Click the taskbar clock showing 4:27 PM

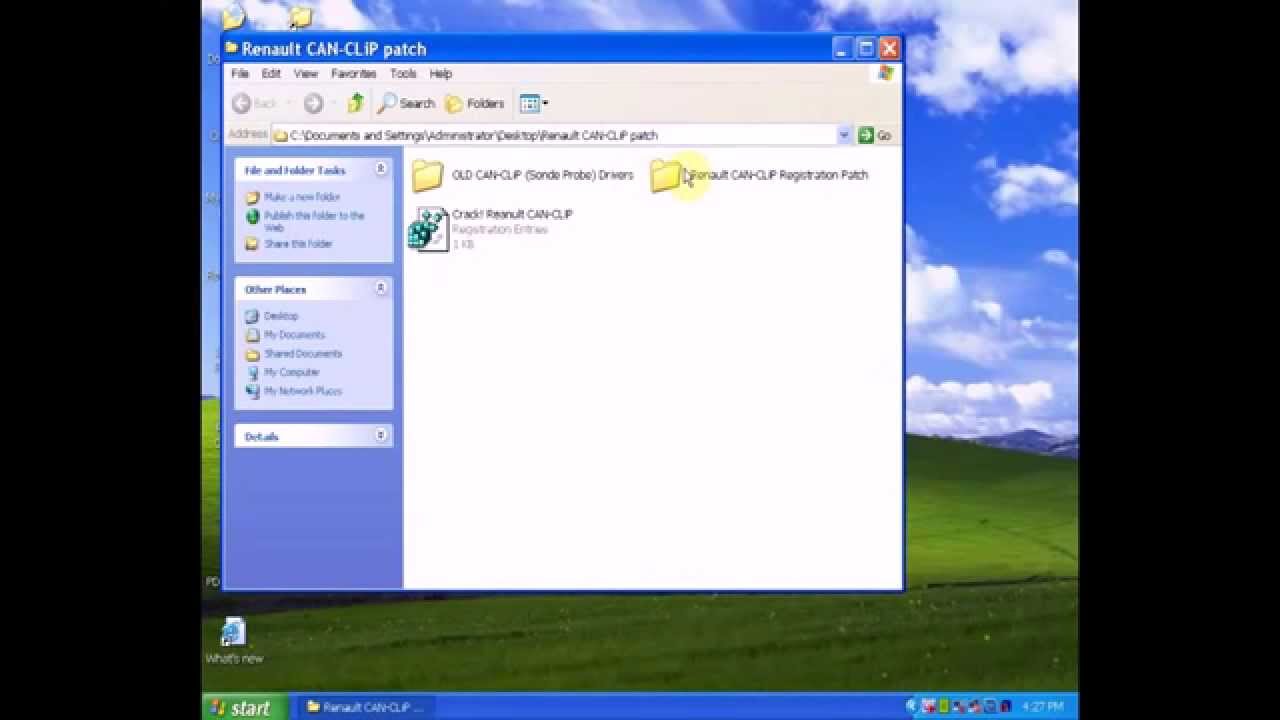pyautogui.click(x=1042, y=707)
